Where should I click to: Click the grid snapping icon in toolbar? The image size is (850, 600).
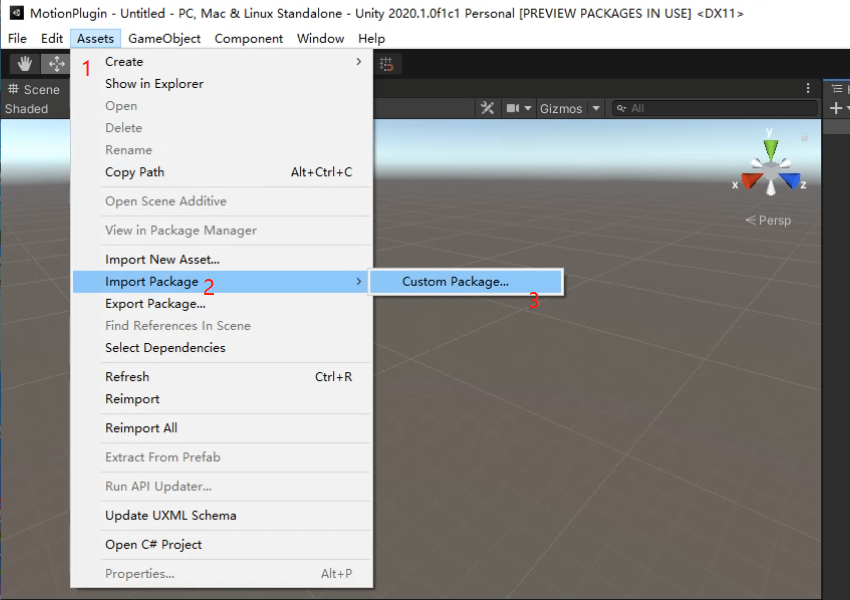(x=387, y=64)
